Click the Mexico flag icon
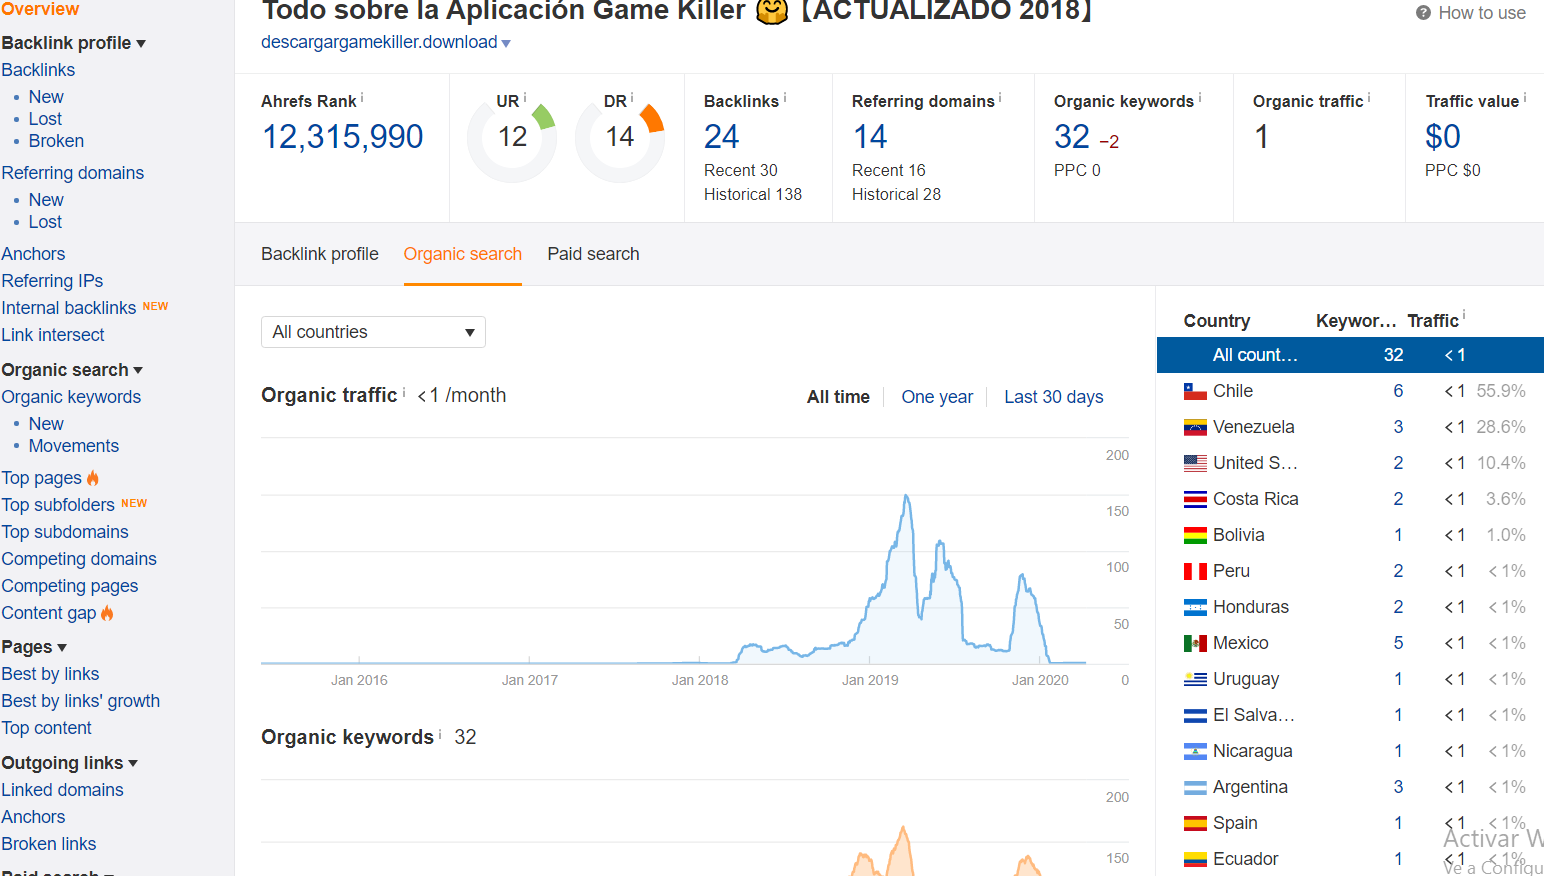The width and height of the screenshot is (1544, 876). (x=1195, y=643)
